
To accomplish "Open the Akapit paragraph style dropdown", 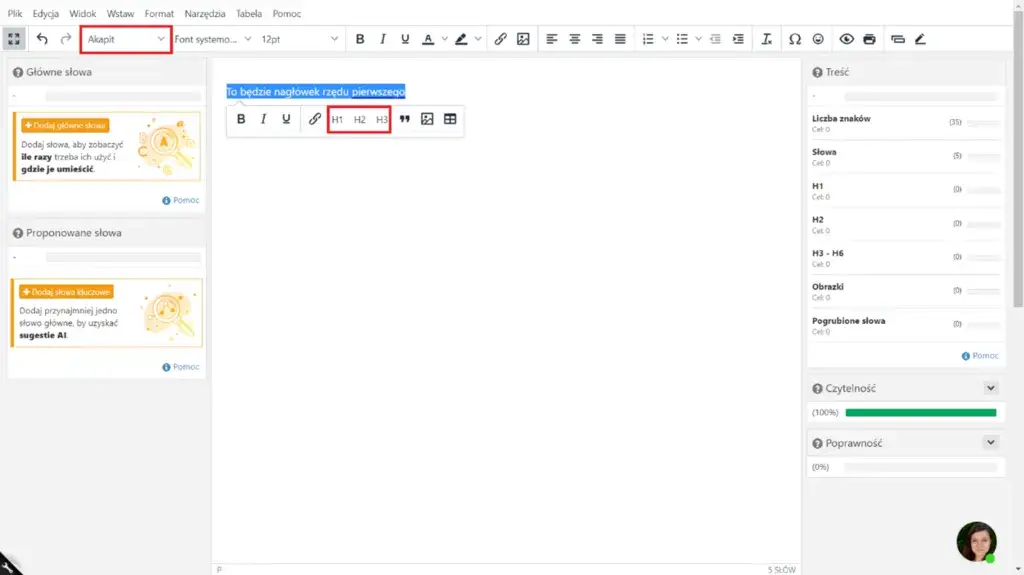I will [126, 39].
